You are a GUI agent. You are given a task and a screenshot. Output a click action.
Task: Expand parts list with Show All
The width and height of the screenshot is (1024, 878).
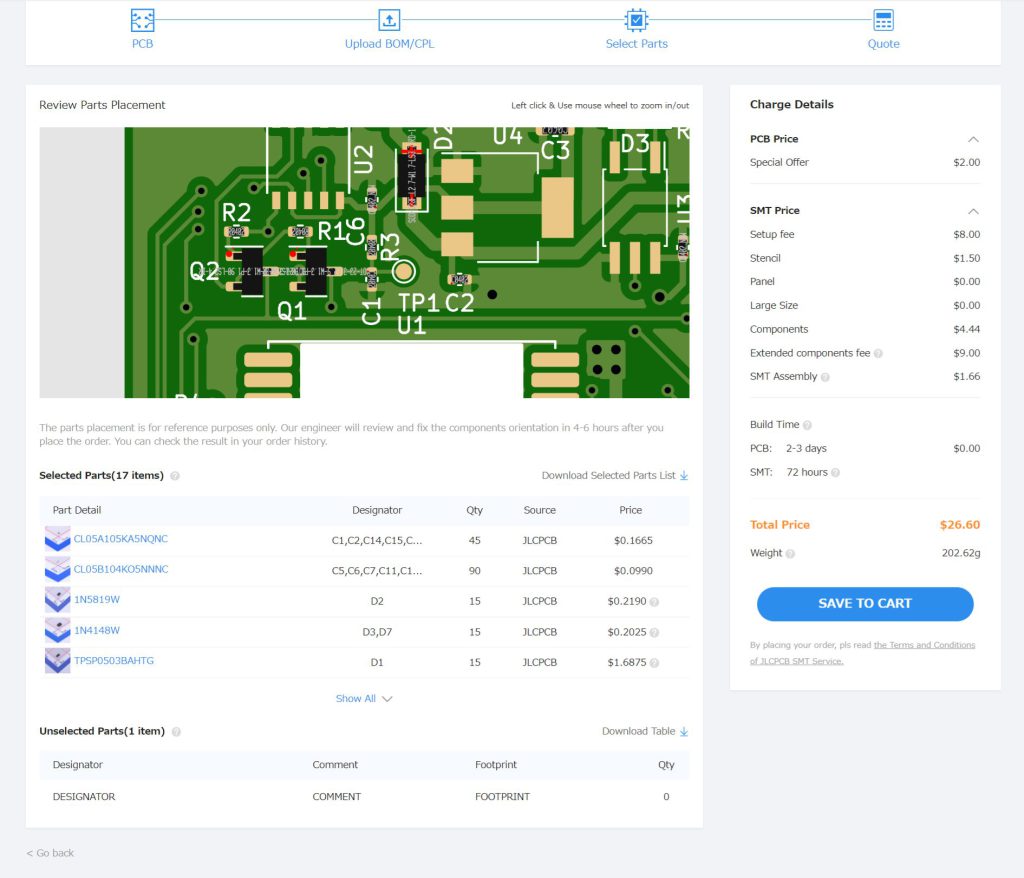click(364, 699)
